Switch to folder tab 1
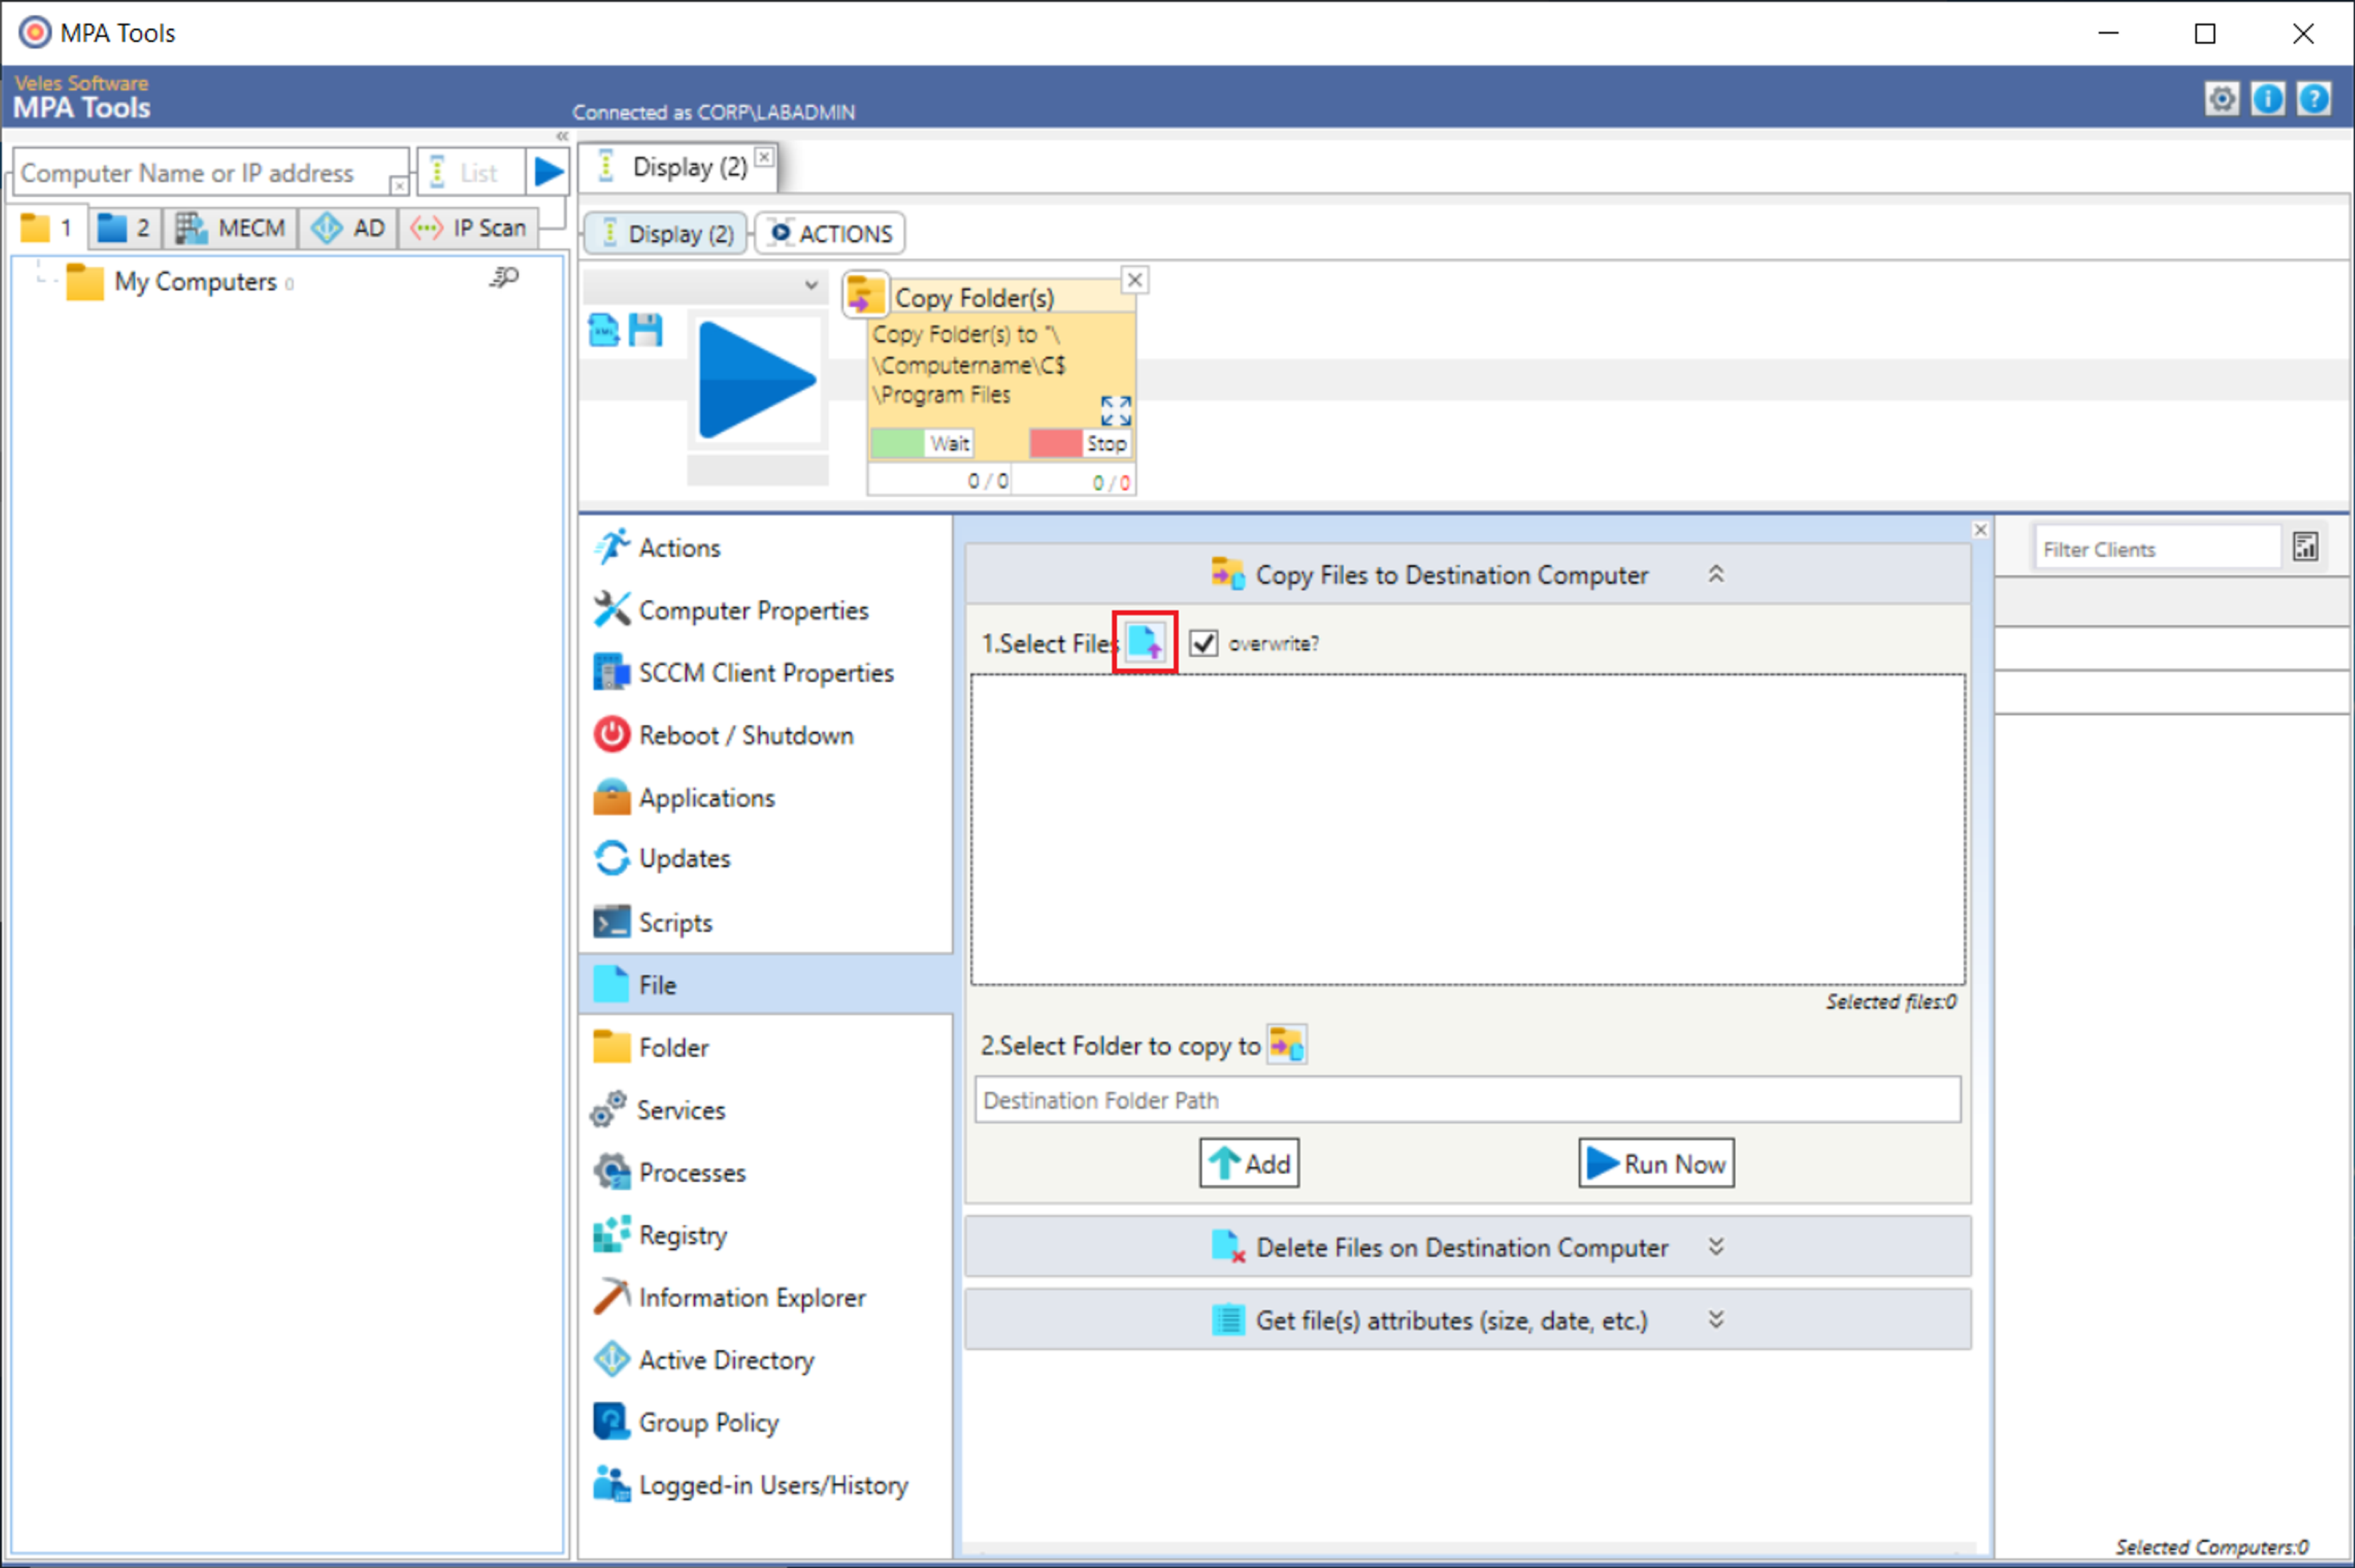The width and height of the screenshot is (2355, 1568). pos(47,228)
